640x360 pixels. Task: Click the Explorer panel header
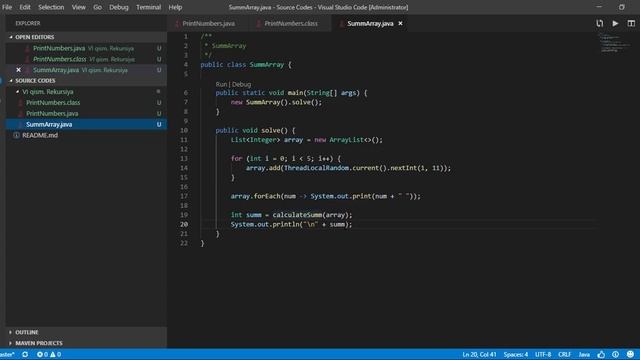coord(28,24)
